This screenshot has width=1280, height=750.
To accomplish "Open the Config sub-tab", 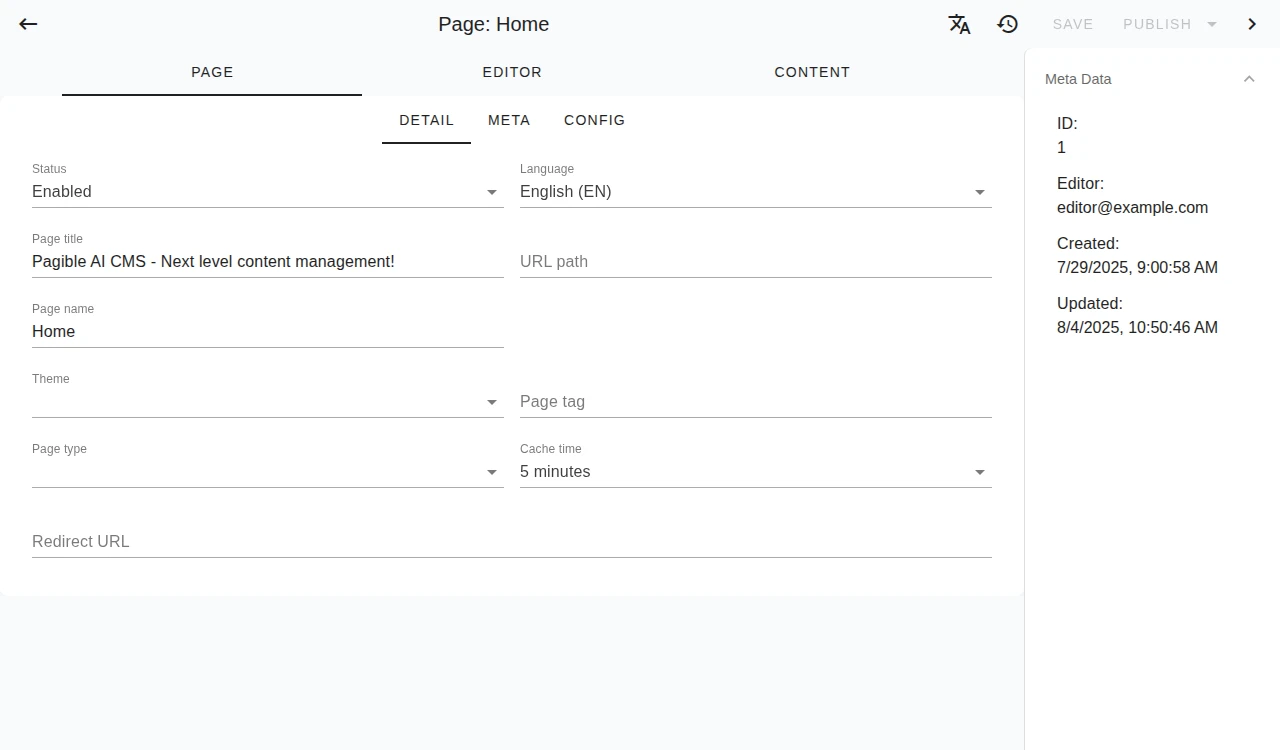I will 594,120.
